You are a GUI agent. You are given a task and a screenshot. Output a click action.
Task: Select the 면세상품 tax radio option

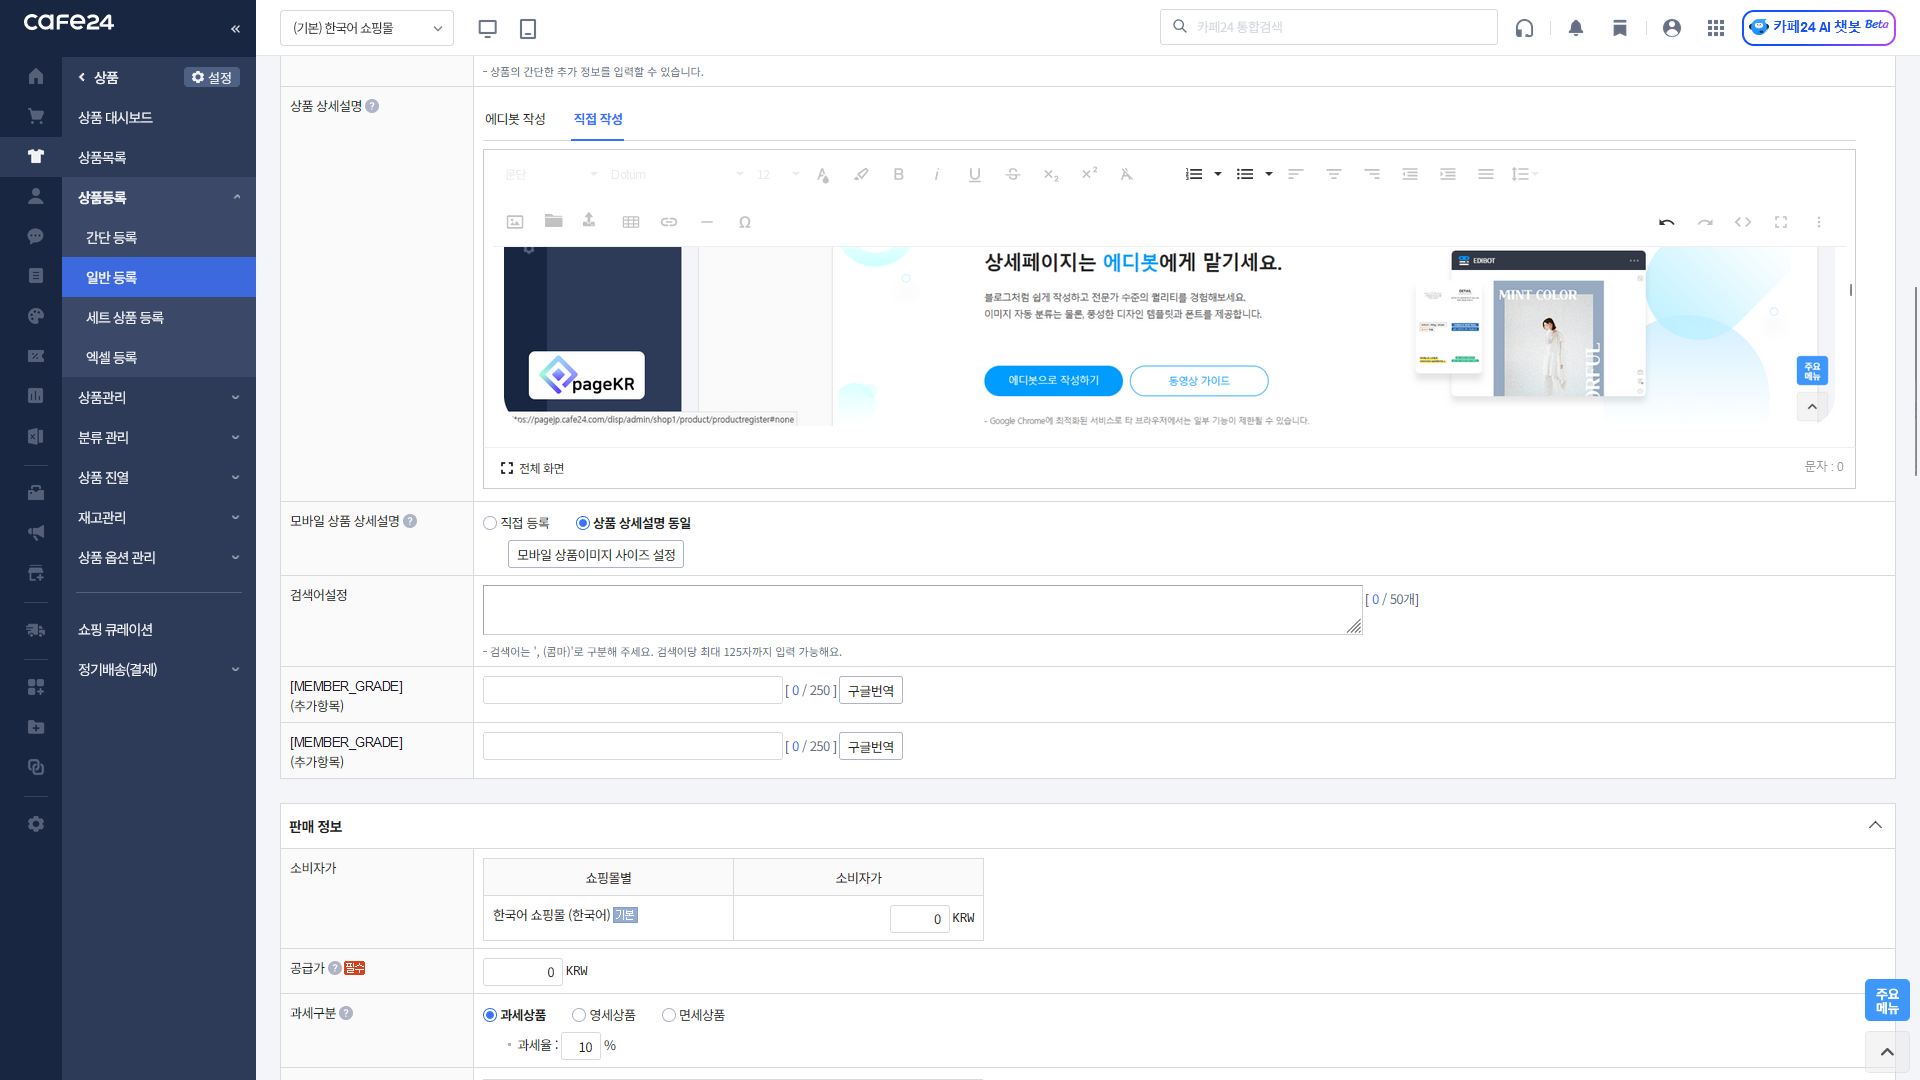669,1015
